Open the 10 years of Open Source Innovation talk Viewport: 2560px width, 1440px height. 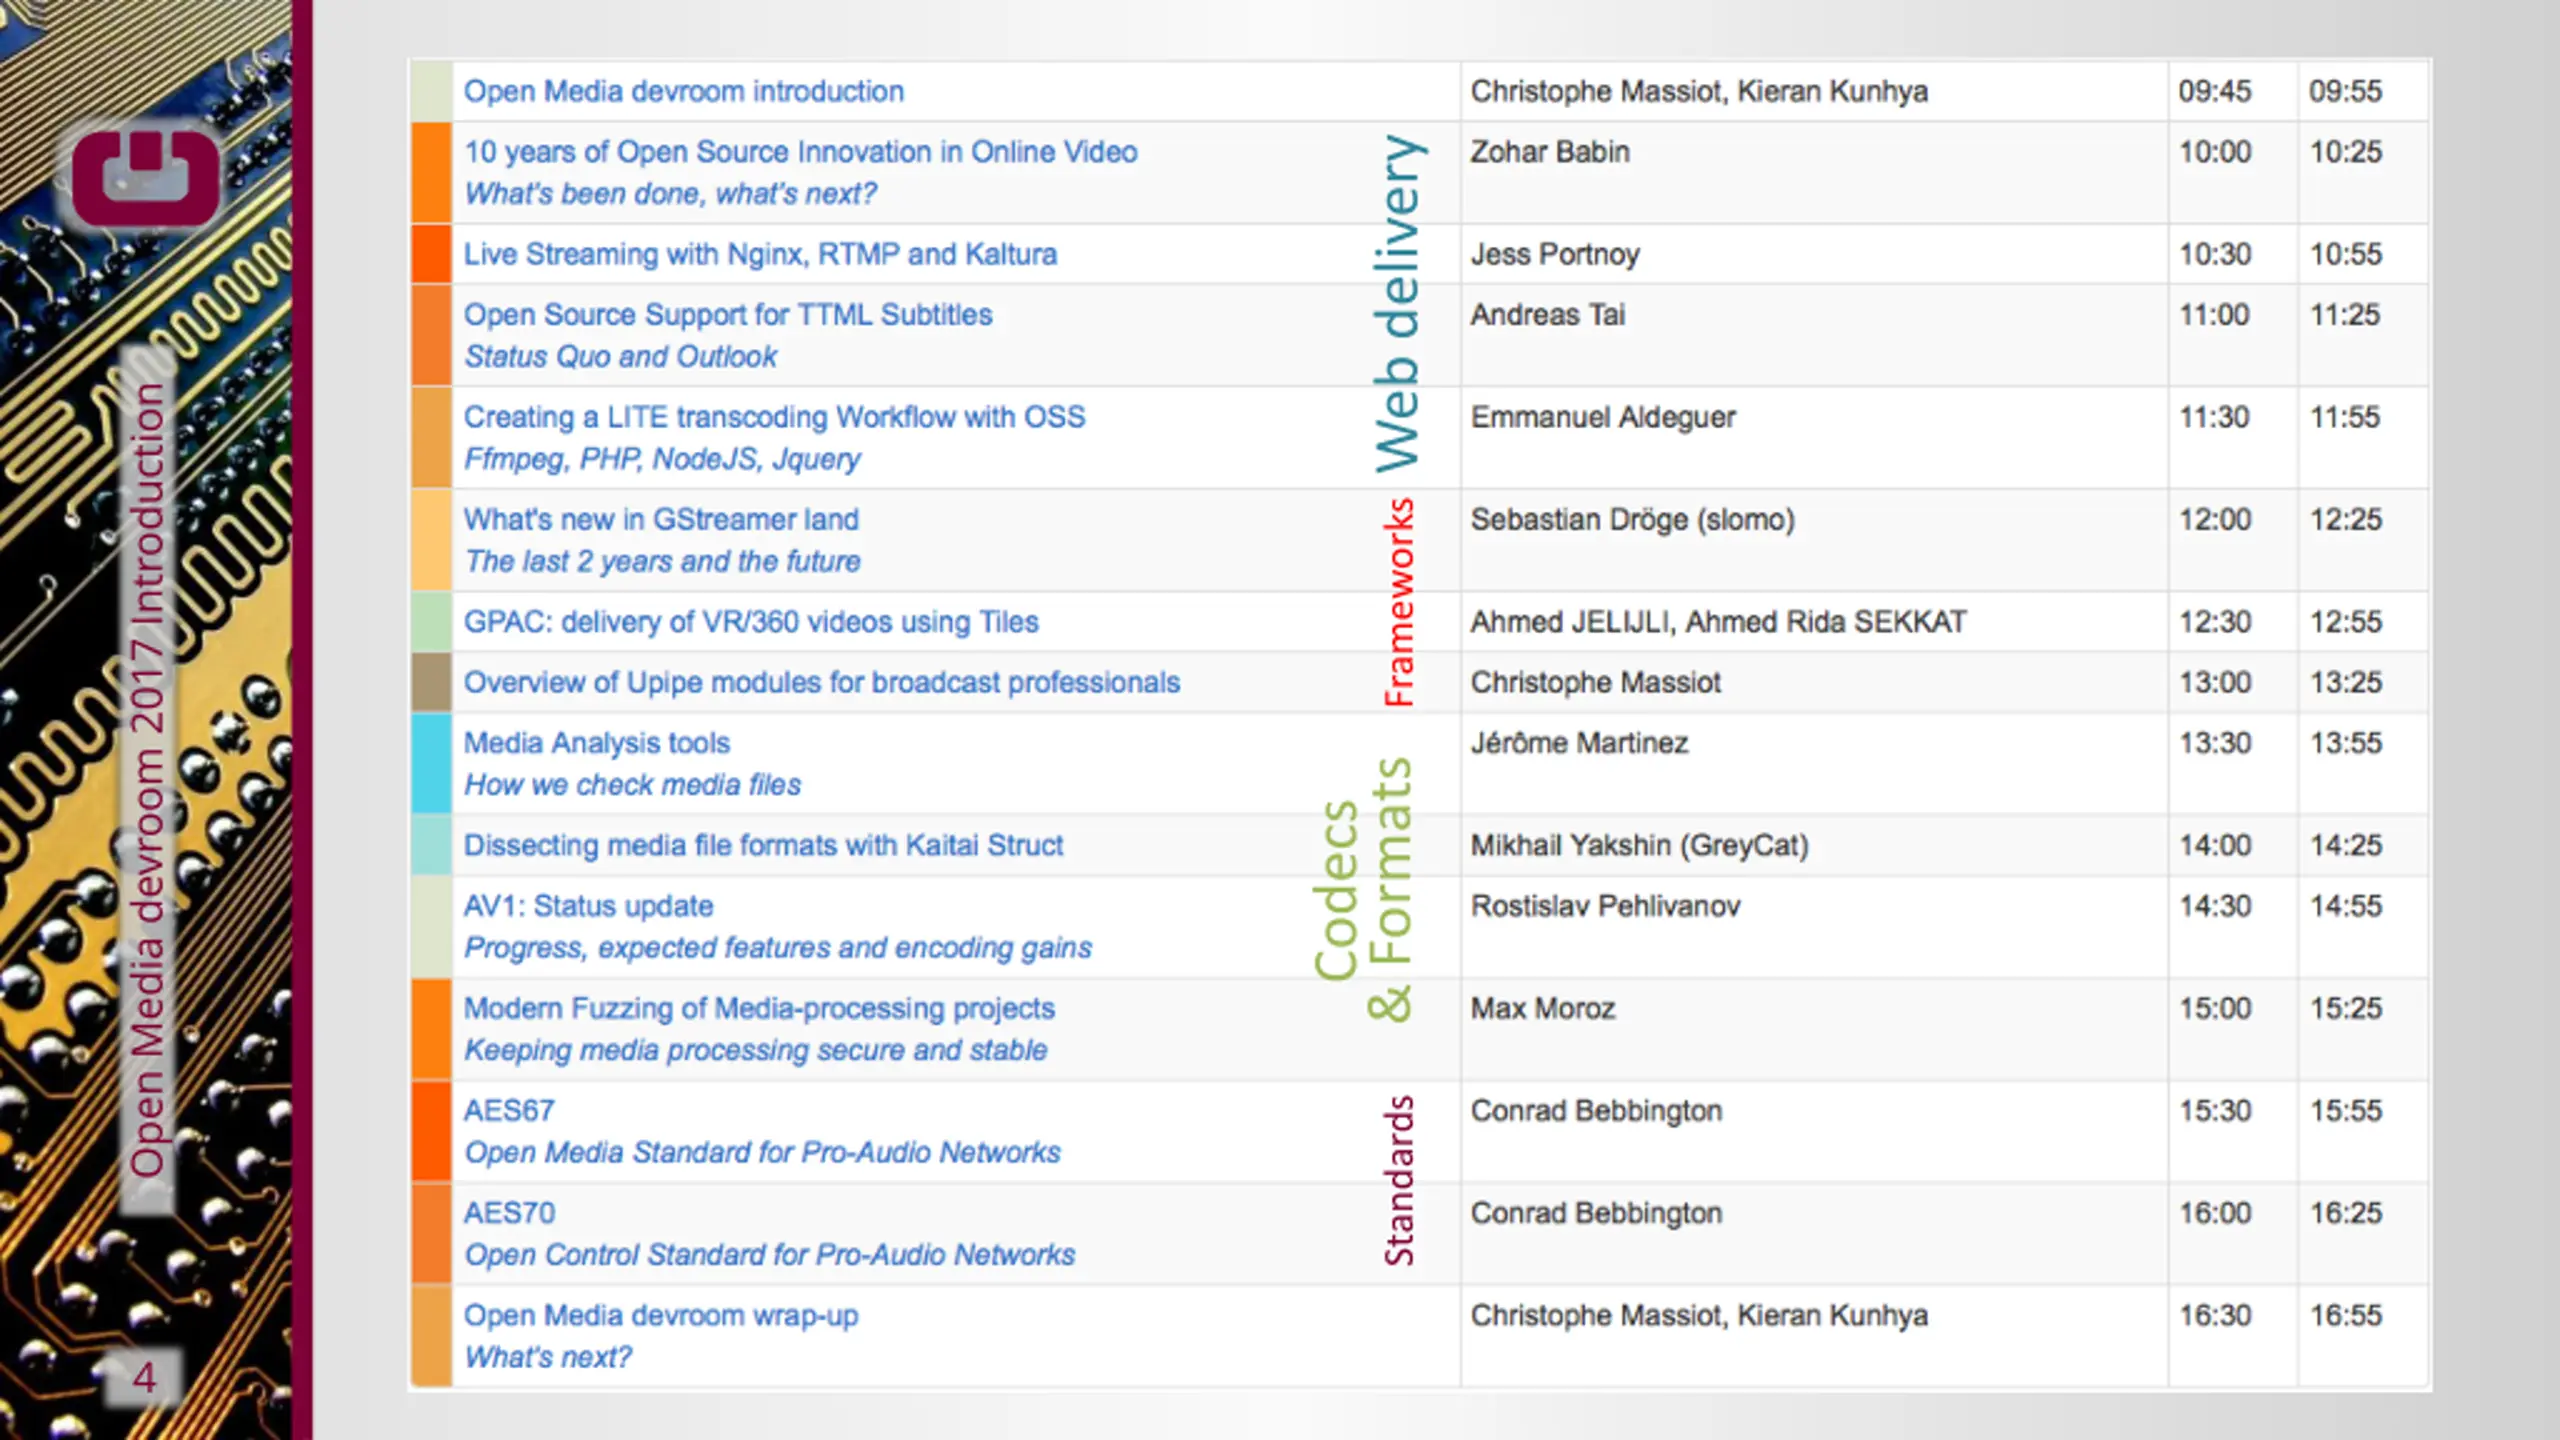point(800,152)
